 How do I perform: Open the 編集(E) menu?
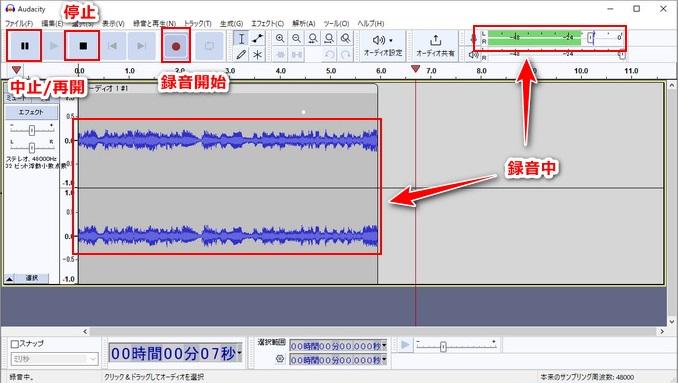point(52,23)
